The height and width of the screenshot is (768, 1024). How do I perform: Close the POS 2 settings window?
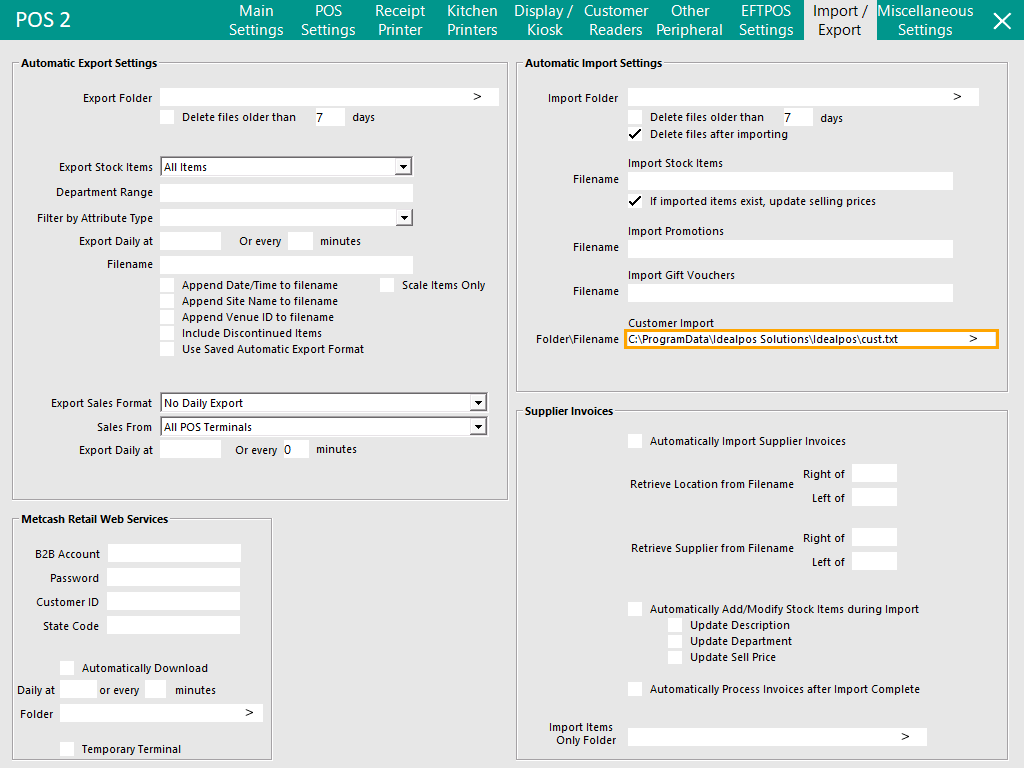[1001, 20]
